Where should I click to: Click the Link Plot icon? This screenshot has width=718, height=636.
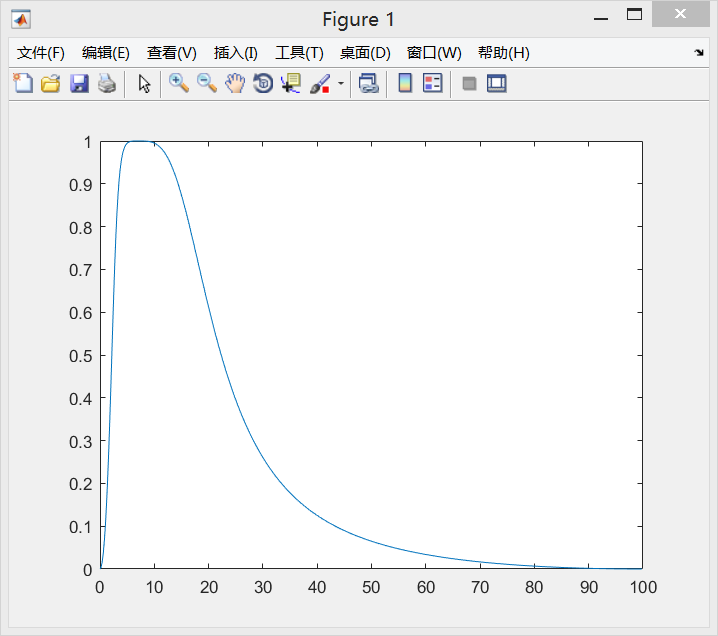pyautogui.click(x=369, y=83)
